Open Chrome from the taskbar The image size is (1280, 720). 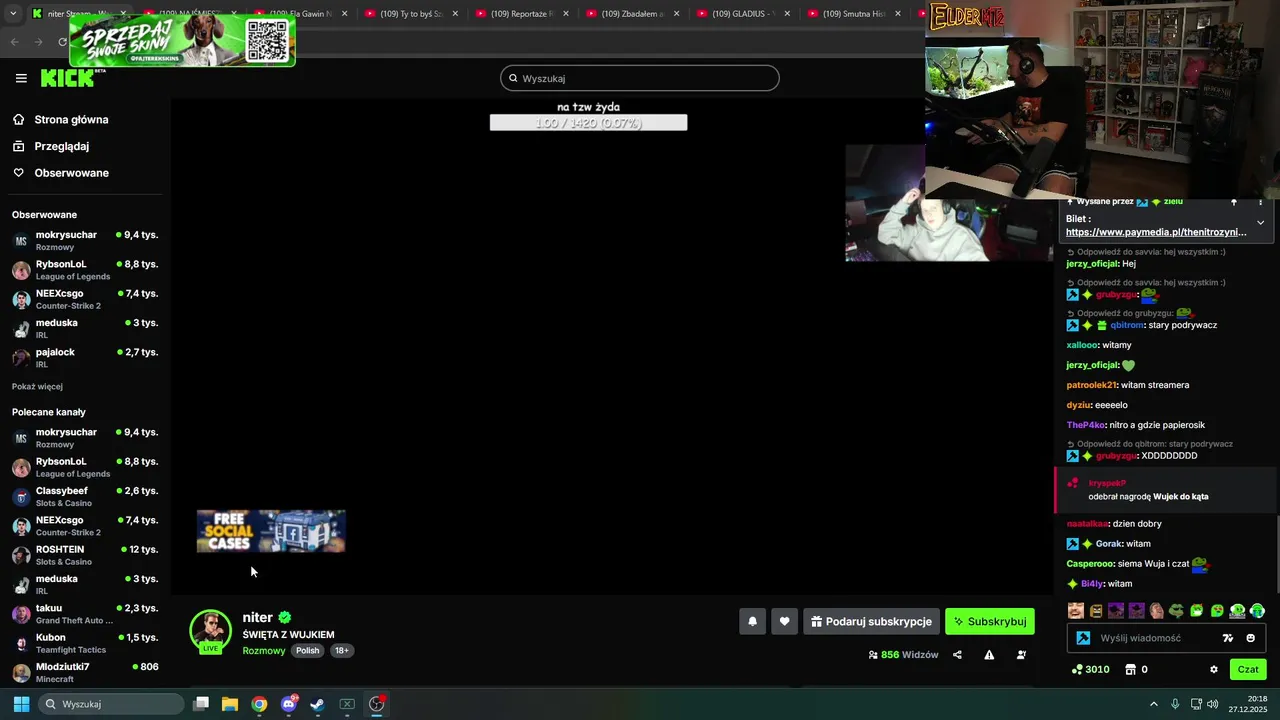tap(259, 704)
